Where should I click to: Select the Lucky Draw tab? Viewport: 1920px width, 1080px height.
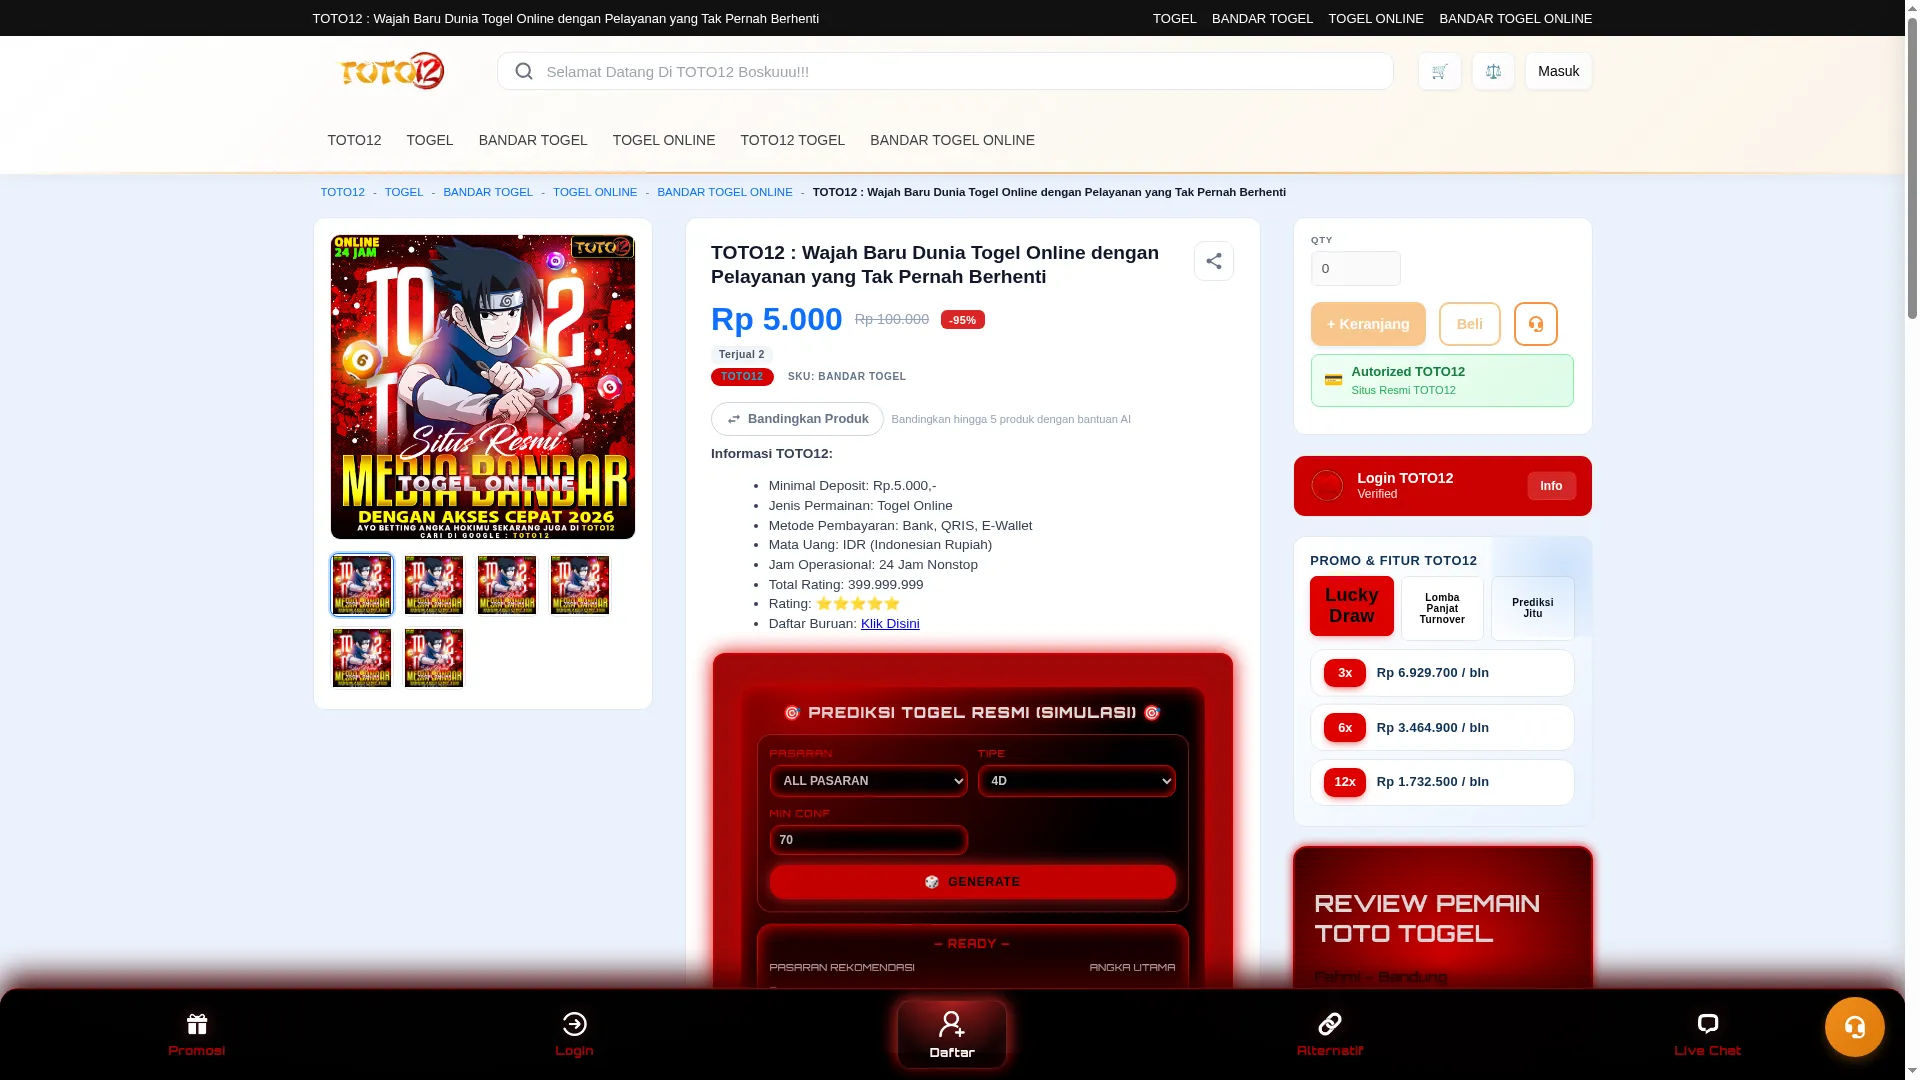point(1351,606)
